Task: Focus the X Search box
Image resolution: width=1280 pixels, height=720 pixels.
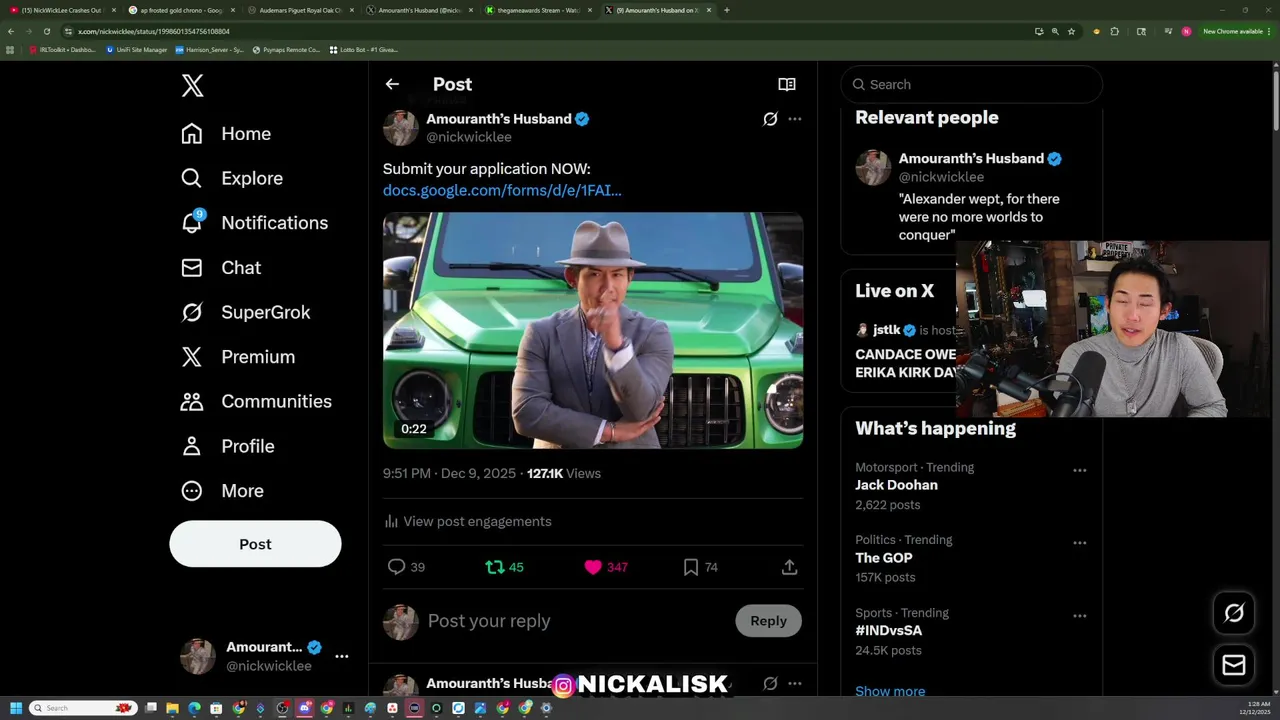Action: 971,85
